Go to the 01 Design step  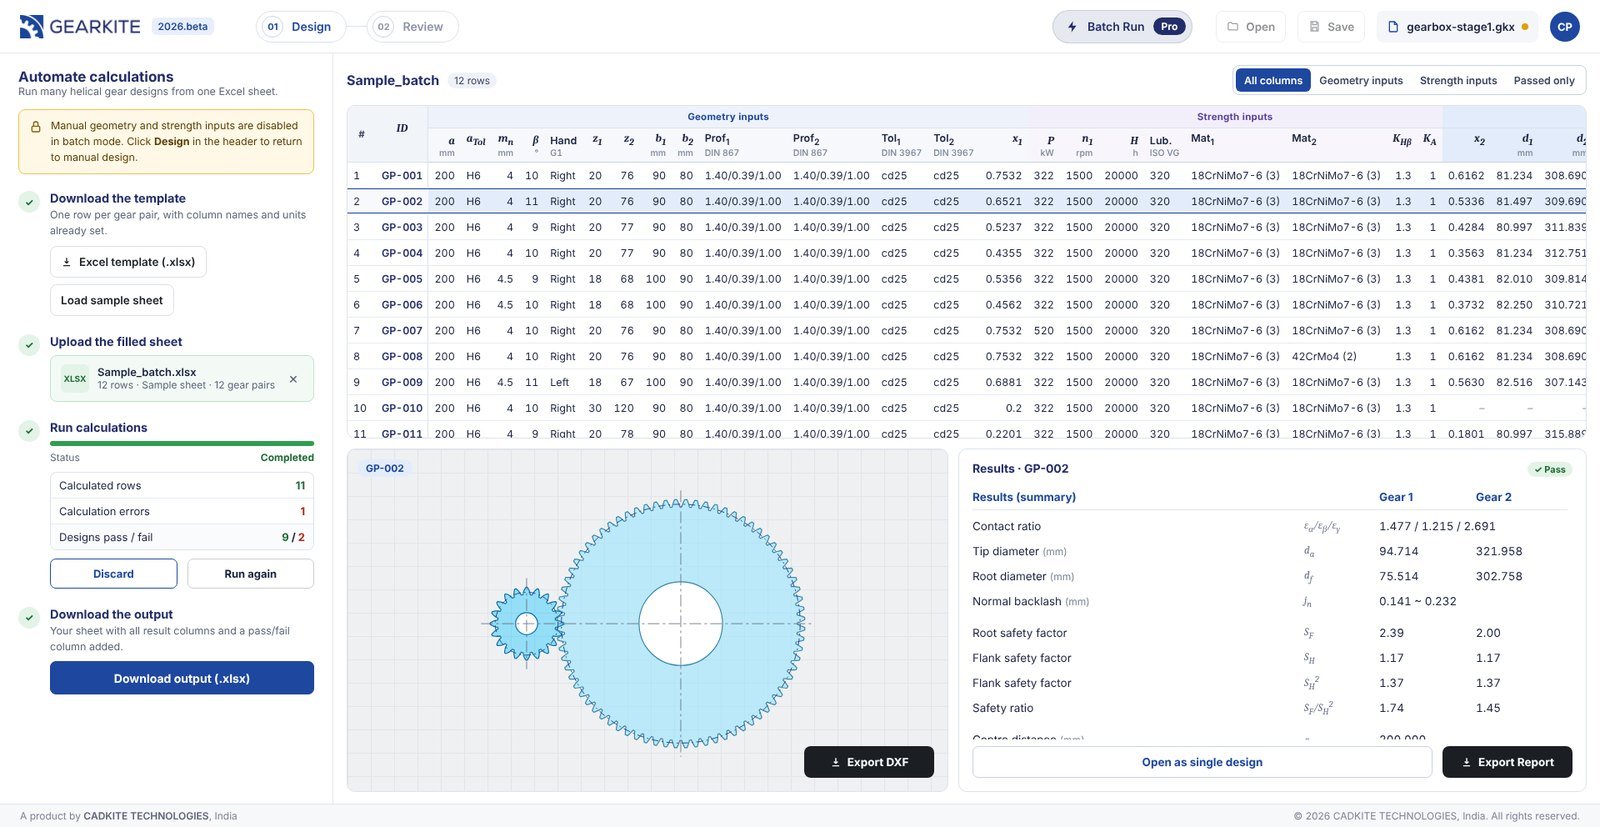coord(300,27)
